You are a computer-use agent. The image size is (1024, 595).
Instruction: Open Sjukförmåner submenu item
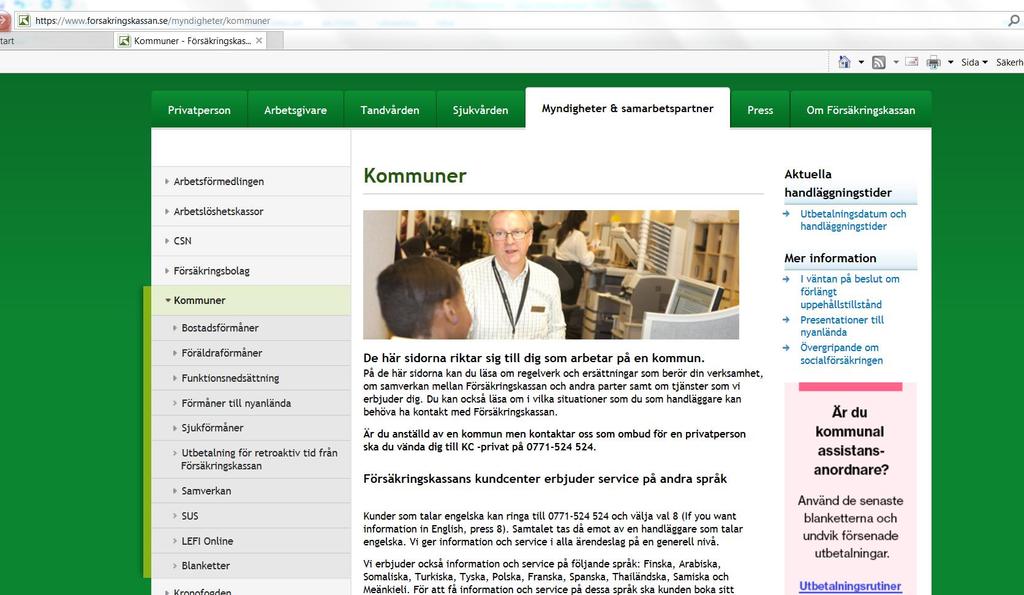[251, 428]
